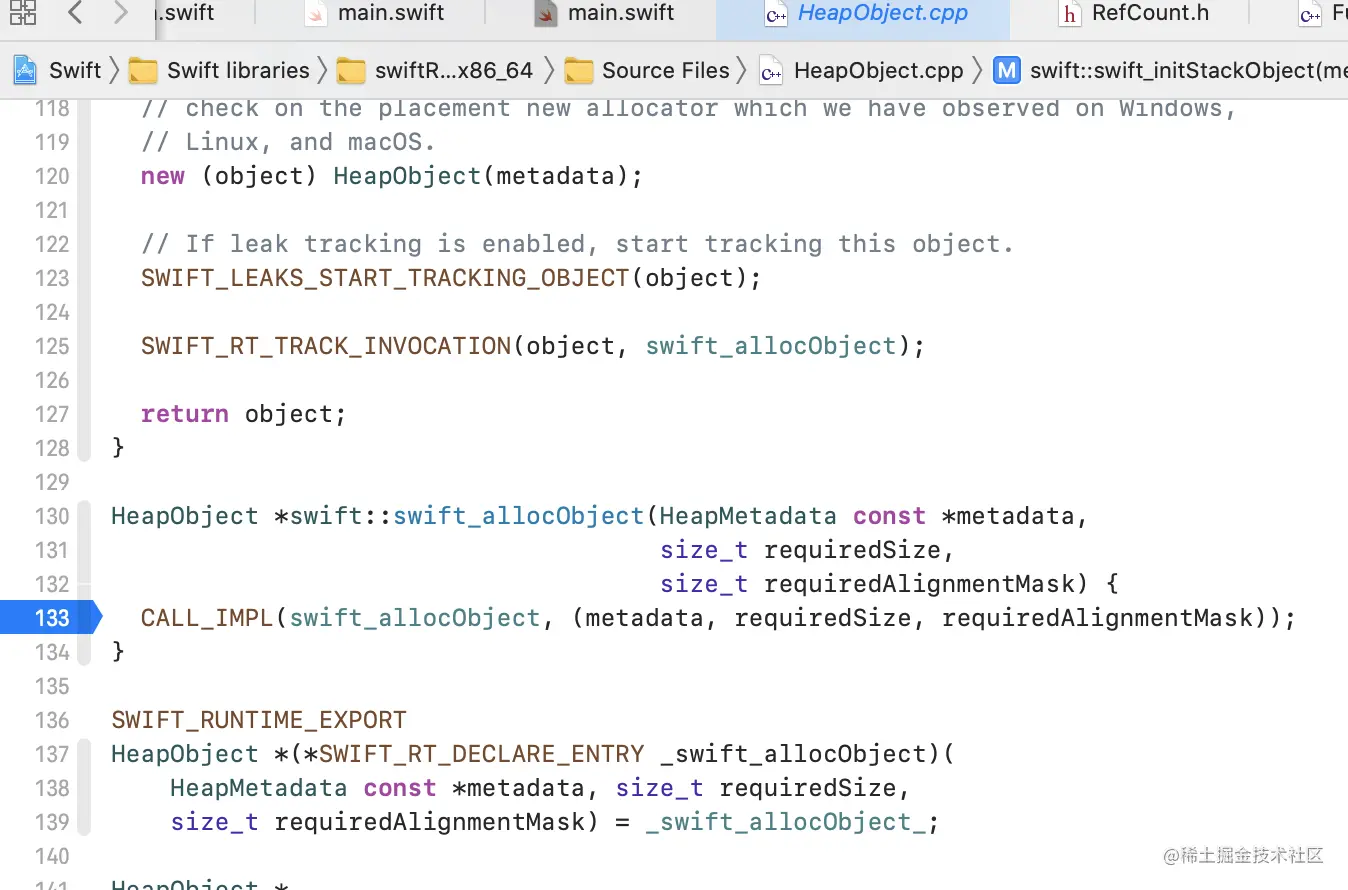The height and width of the screenshot is (890, 1348).
Task: Select the second main.swift tab
Action: tap(621, 13)
